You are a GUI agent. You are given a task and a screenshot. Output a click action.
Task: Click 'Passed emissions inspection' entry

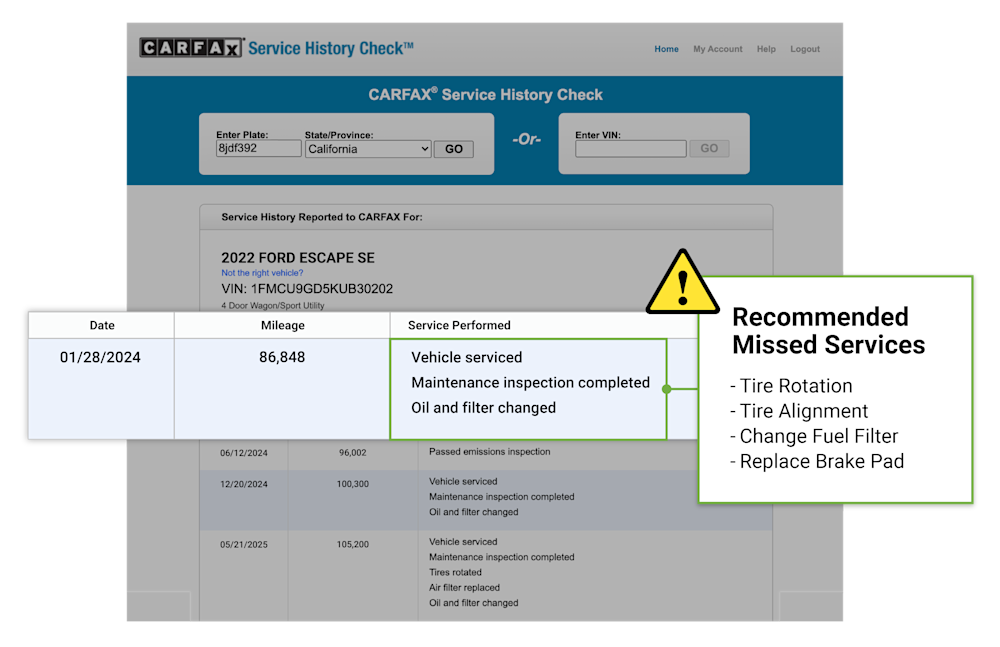(489, 452)
